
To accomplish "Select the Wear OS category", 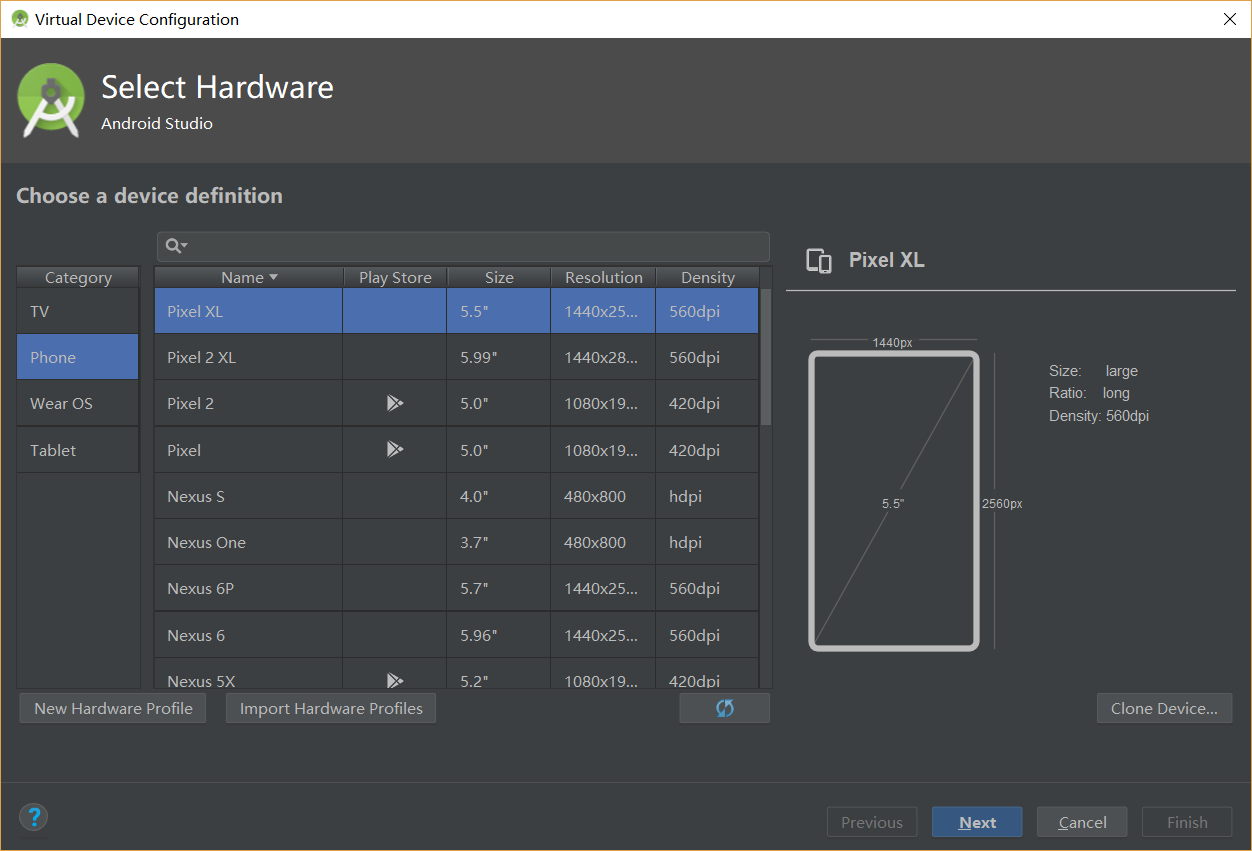I will [78, 403].
